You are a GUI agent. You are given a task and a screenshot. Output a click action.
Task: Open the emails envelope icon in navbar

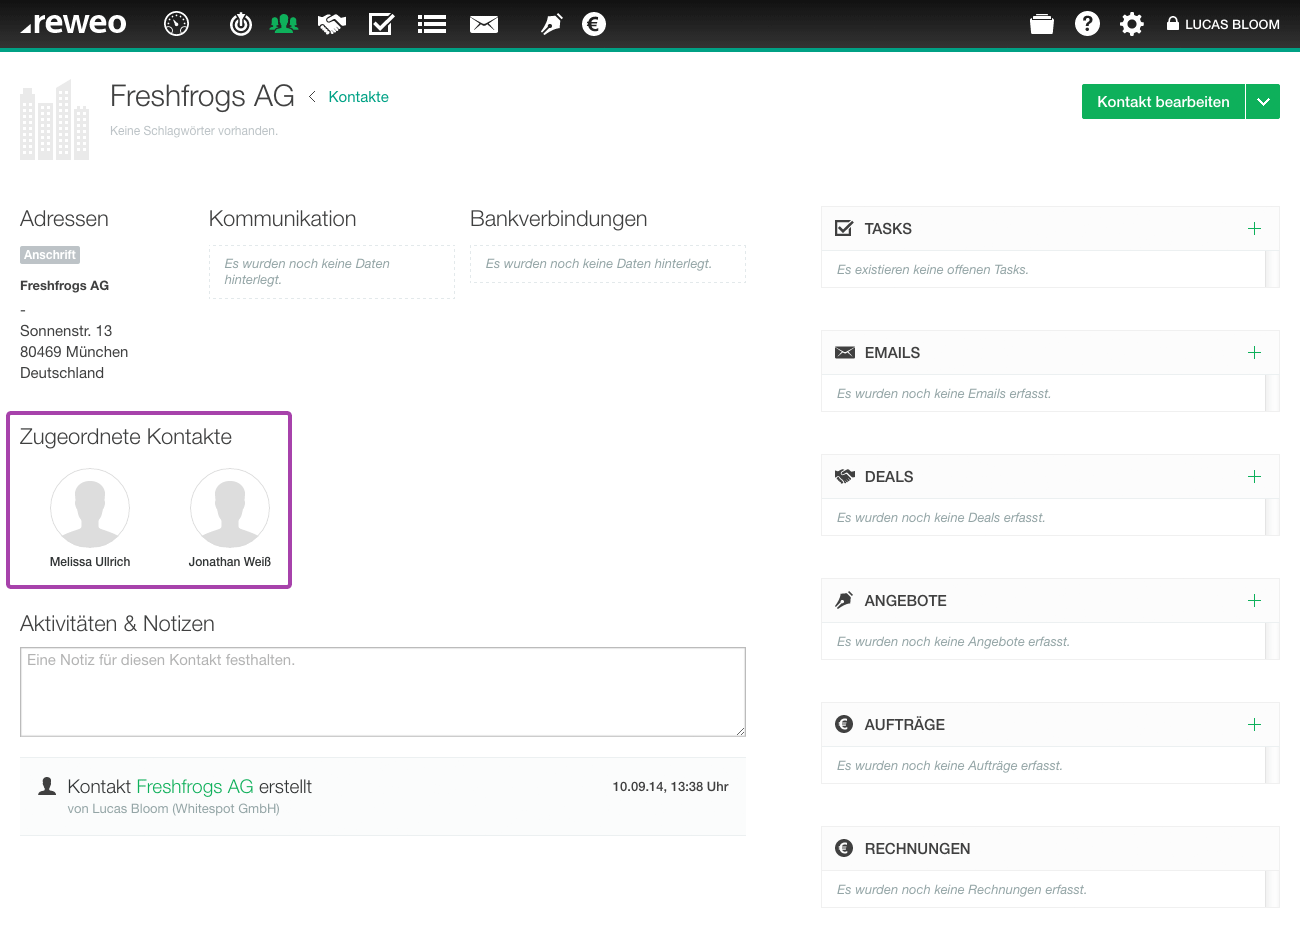pyautogui.click(x=484, y=24)
